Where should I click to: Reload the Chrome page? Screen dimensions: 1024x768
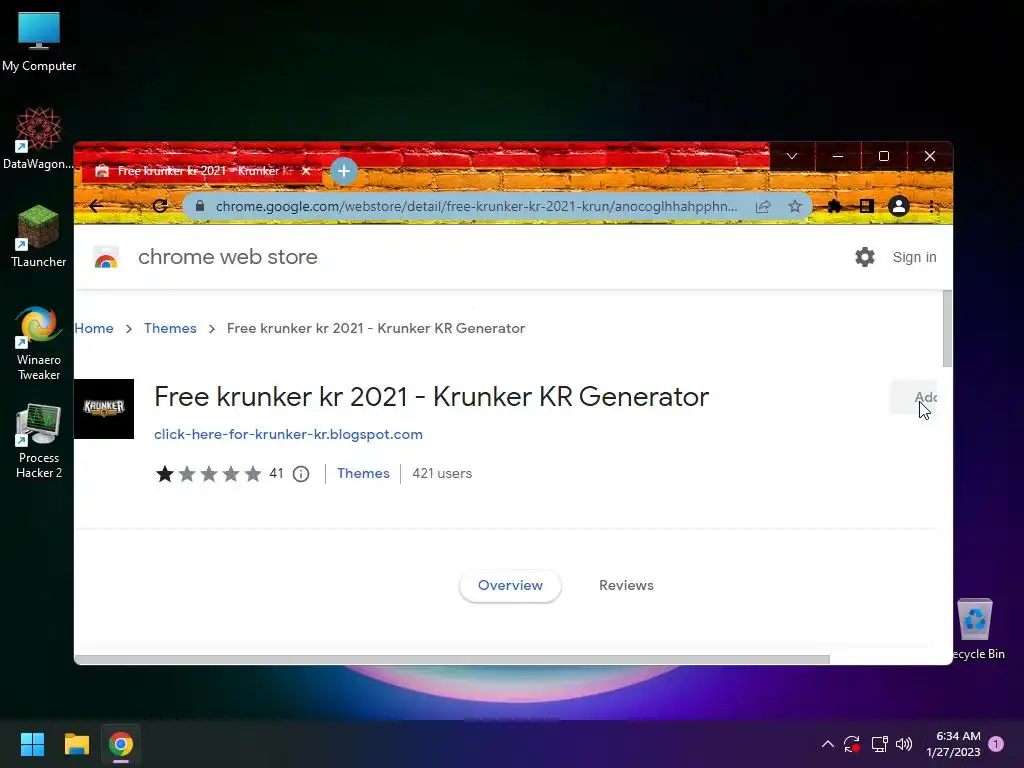tap(160, 206)
